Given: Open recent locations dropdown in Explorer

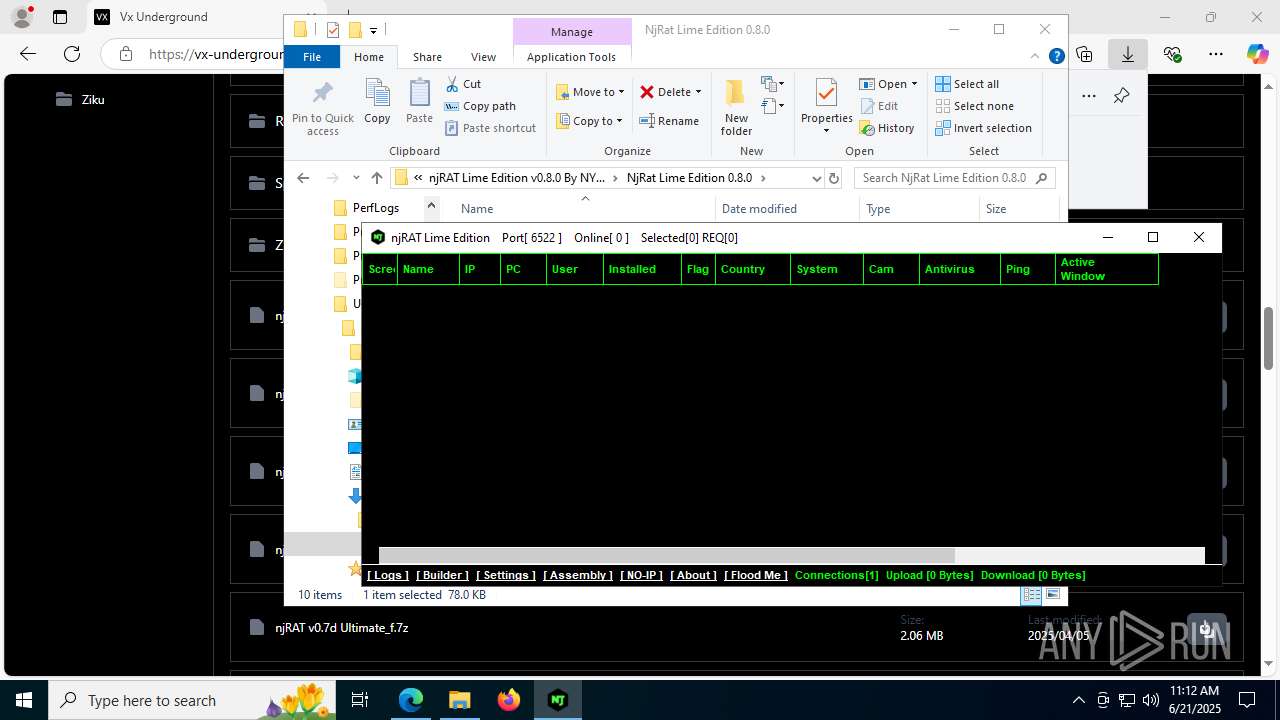Looking at the screenshot, I should click(x=356, y=178).
